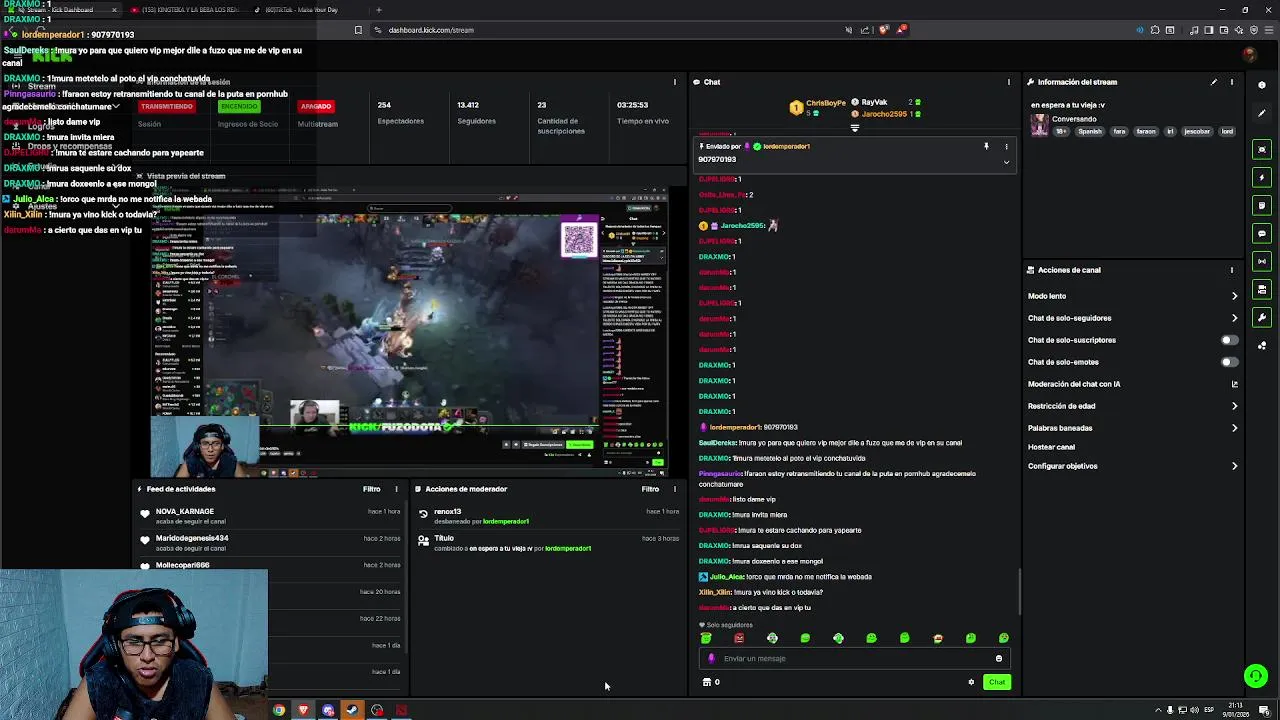Expand the chat leaderboard handle under RayVak
This screenshot has width=1280, height=720.
(855, 128)
